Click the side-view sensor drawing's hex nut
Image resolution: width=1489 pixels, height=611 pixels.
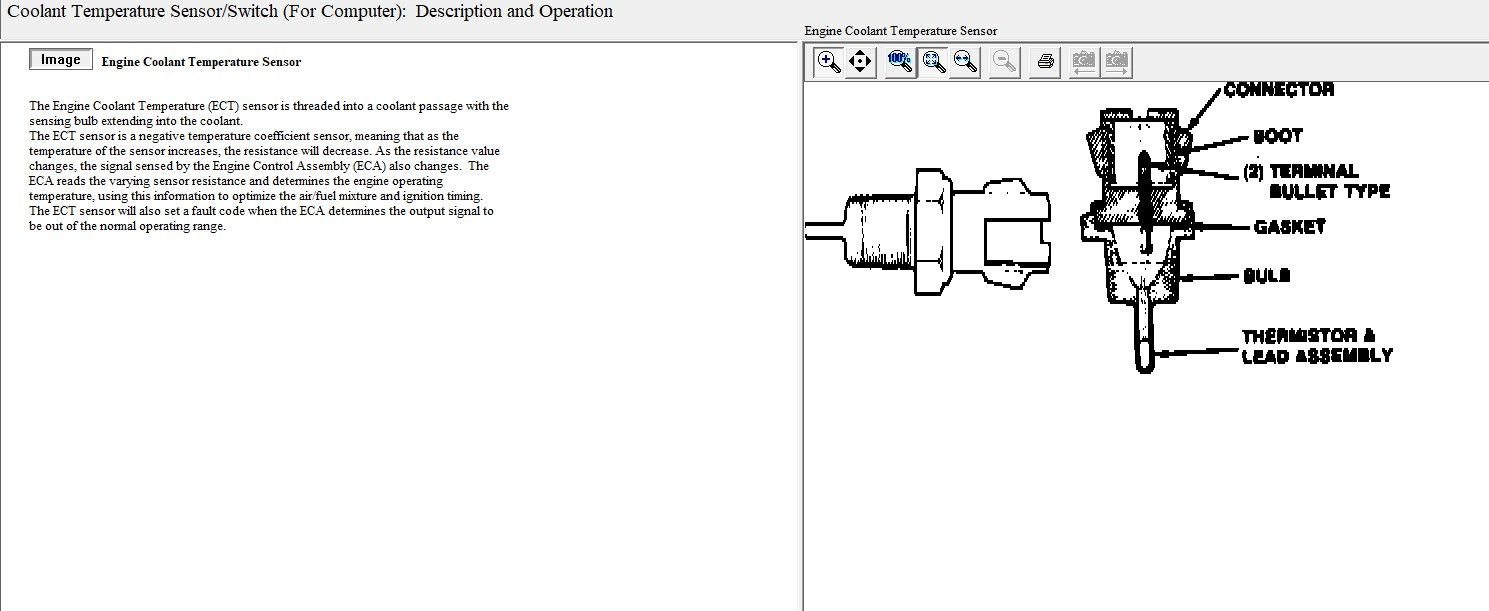[927, 230]
